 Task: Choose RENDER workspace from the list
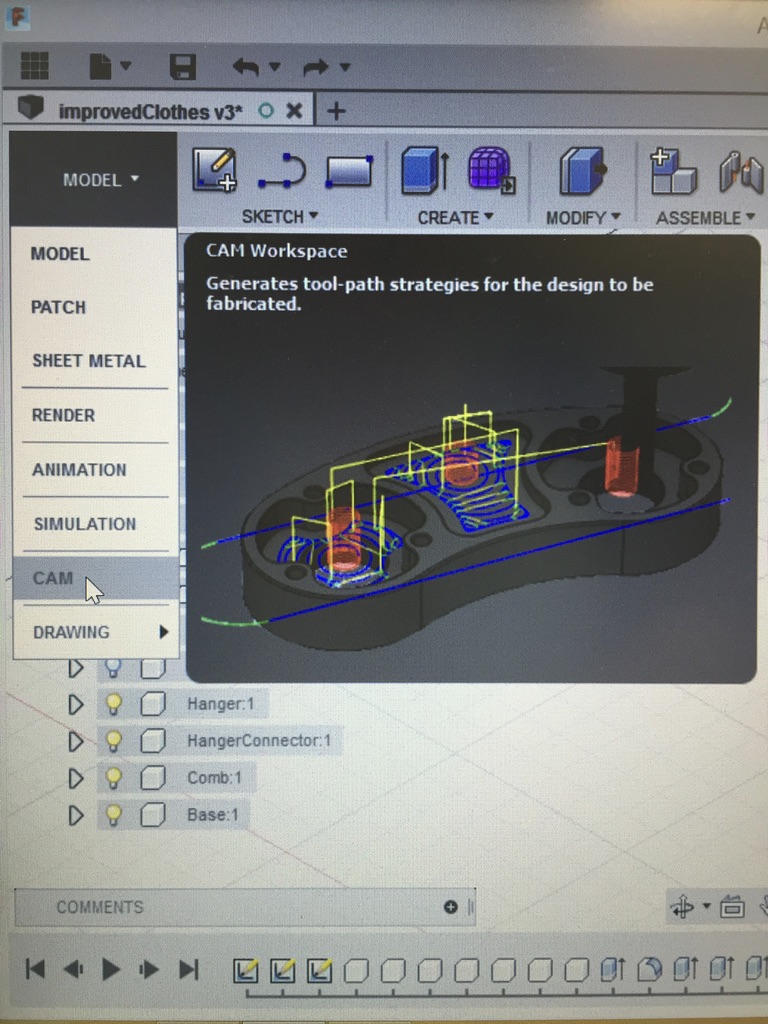coord(63,415)
